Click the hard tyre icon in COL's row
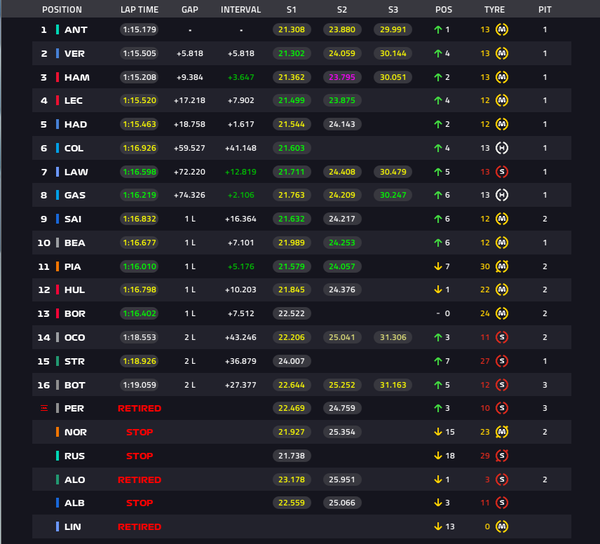 coord(502,148)
